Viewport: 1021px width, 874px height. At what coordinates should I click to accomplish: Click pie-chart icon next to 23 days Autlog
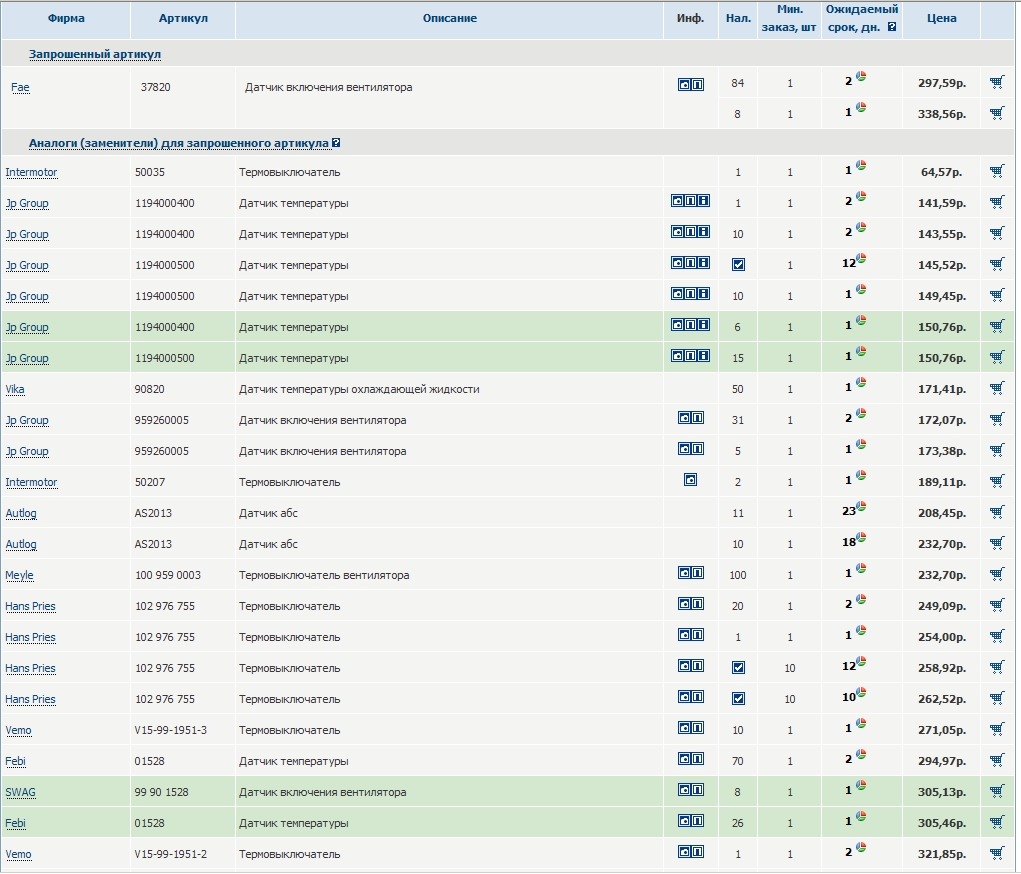click(x=861, y=506)
